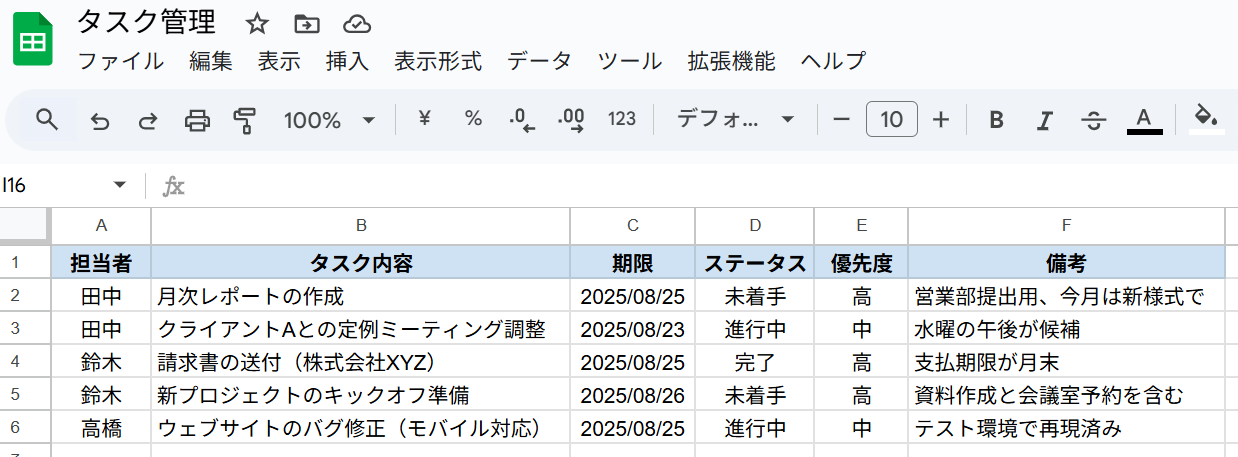Open the search magnifier tool
Image resolution: width=1238 pixels, height=457 pixels.
point(47,120)
